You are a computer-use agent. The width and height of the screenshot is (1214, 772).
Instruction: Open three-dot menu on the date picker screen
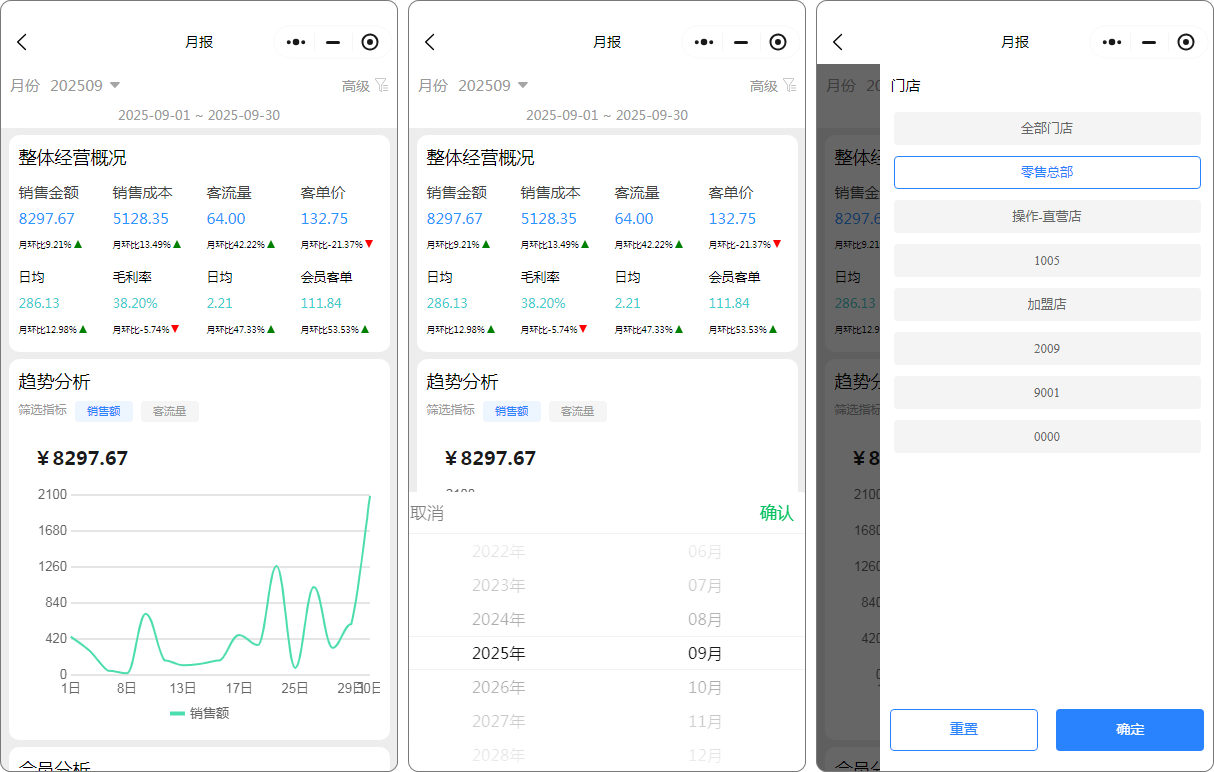(704, 42)
